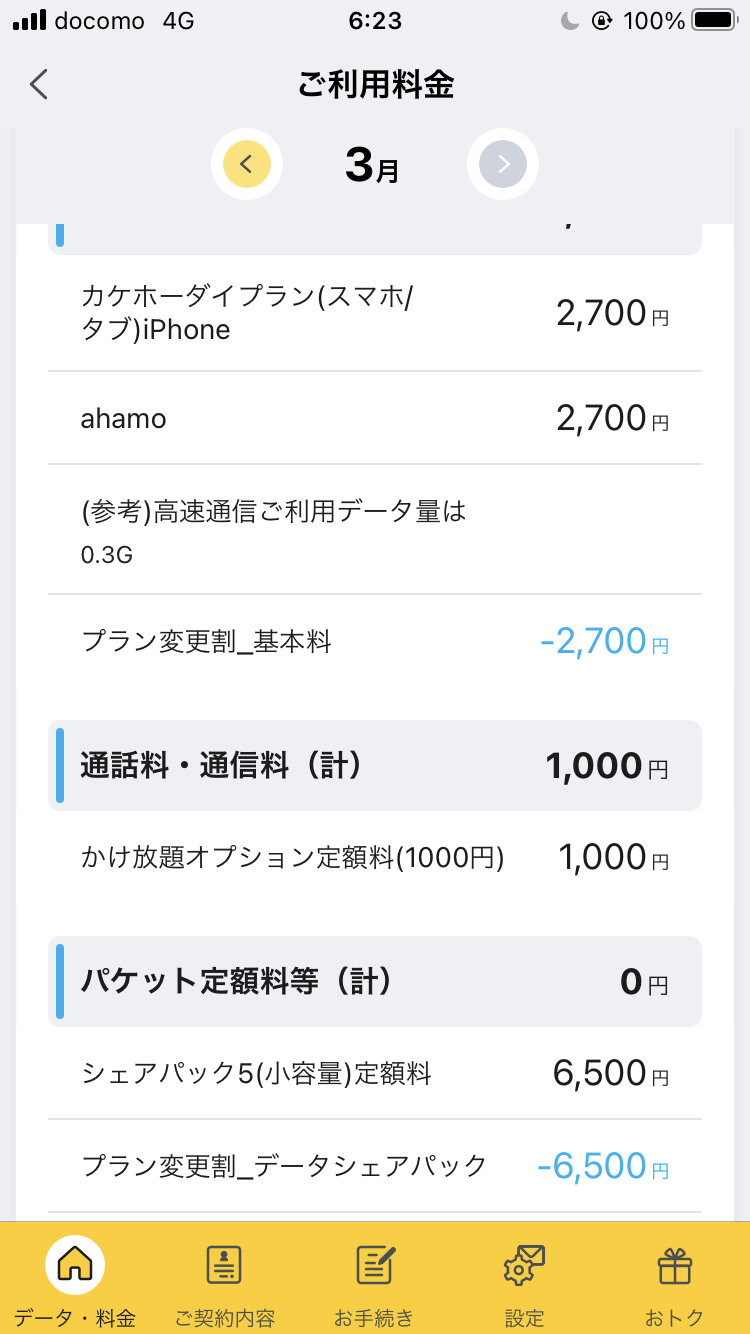Tap the battery icon in status bar
Image resolution: width=750 pixels, height=1334 pixels.
(x=715, y=21)
